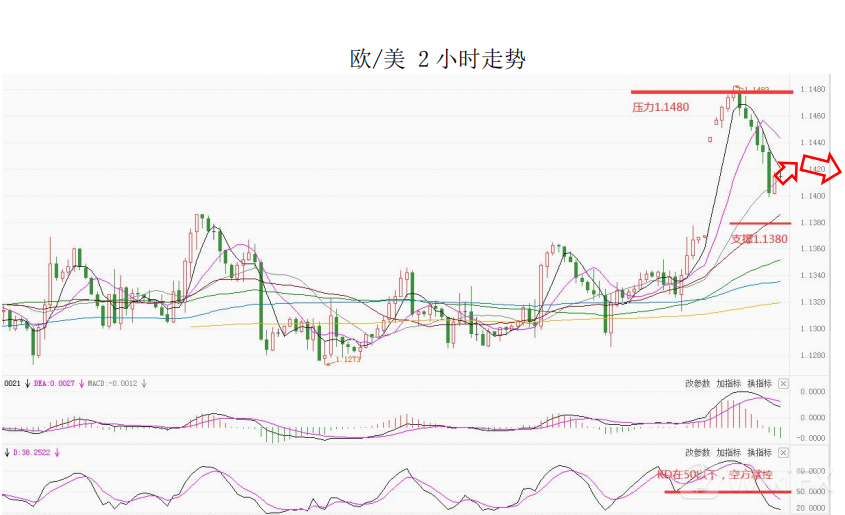
Task: Click 换指标 in the MACD panel
Action: [x=760, y=384]
